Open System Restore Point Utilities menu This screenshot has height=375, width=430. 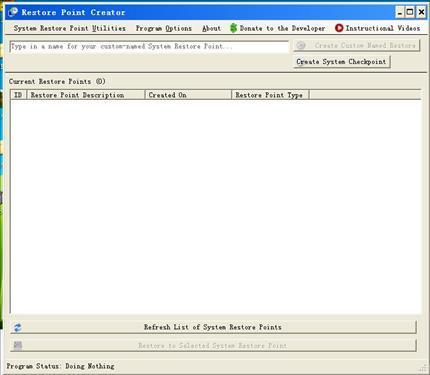(x=70, y=28)
